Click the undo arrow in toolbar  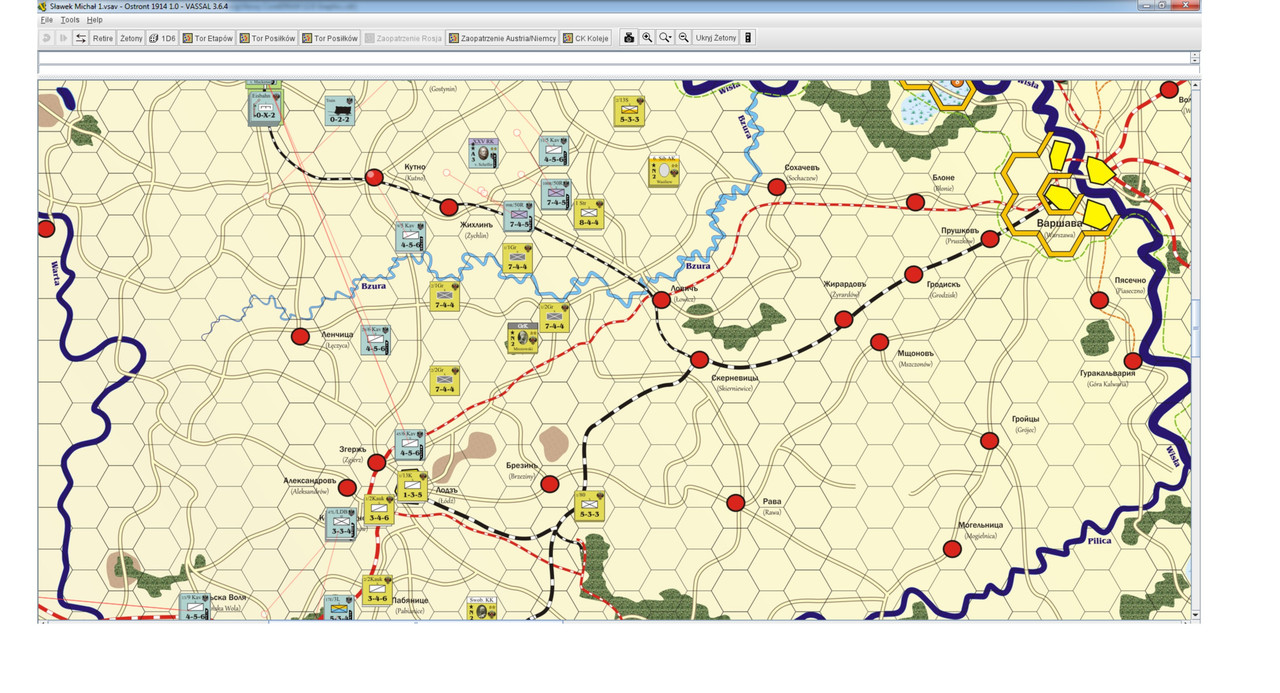coord(47,38)
